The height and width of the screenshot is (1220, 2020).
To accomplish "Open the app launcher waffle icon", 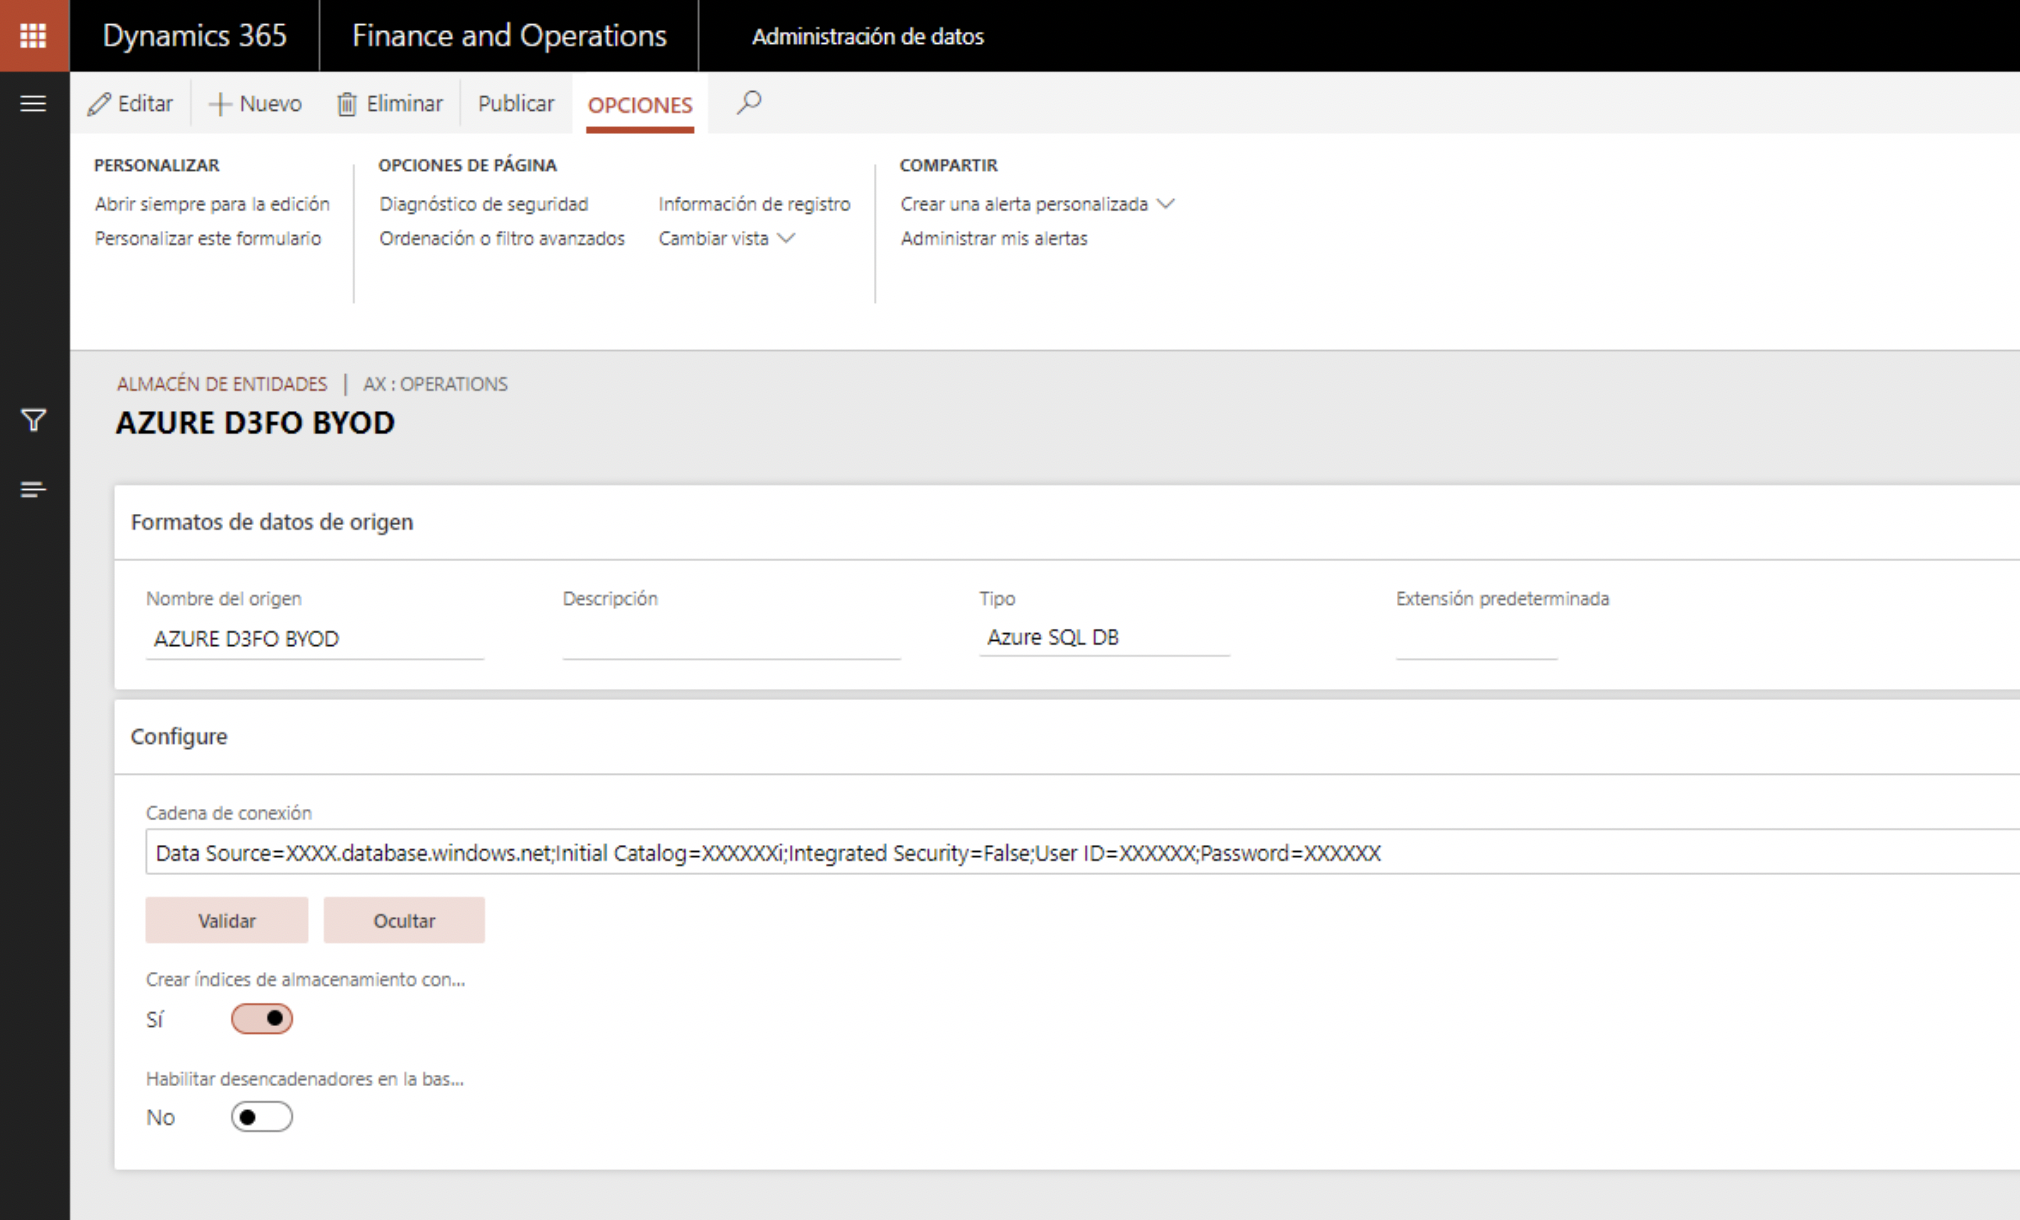I will (x=34, y=36).
